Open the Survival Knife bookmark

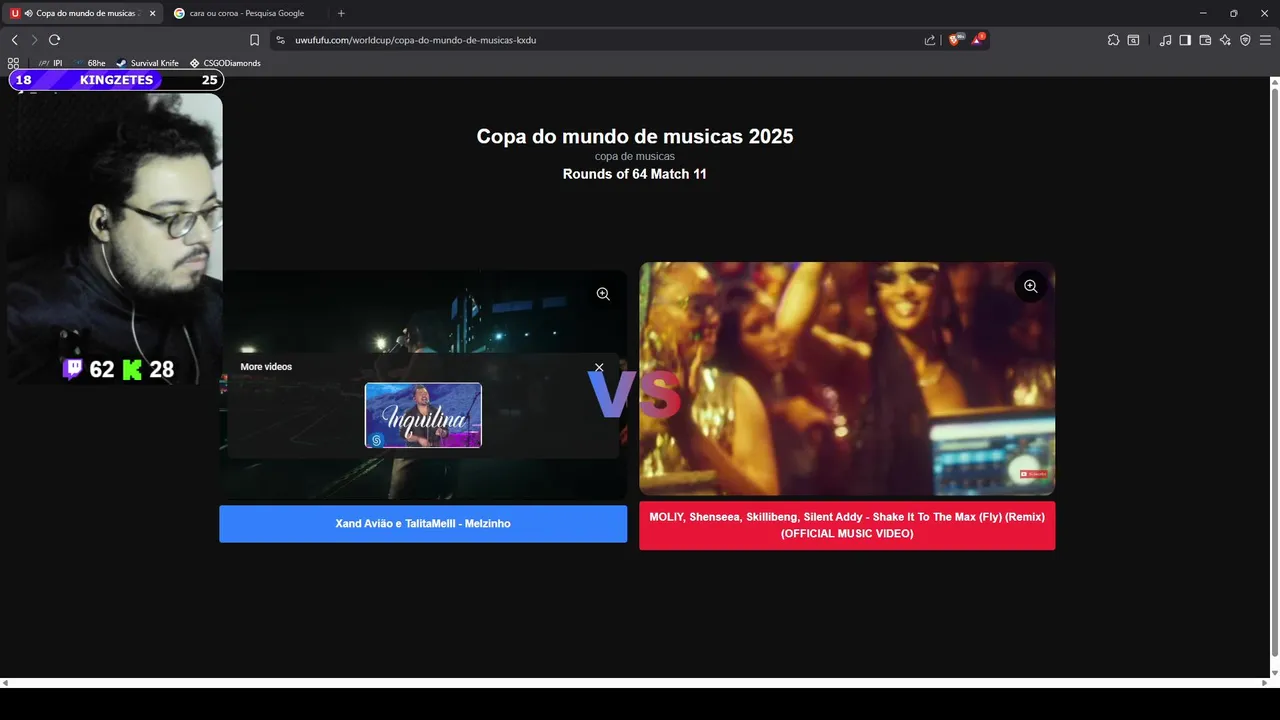click(147, 63)
